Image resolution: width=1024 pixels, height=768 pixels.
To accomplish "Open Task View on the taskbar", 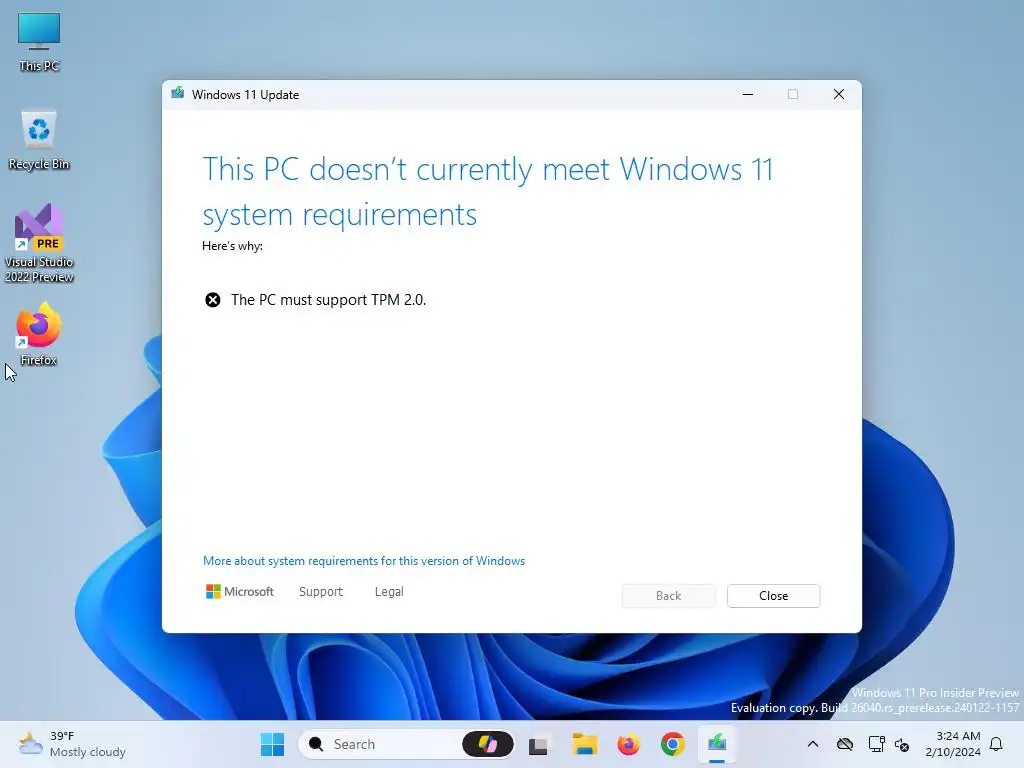I will 538,745.
